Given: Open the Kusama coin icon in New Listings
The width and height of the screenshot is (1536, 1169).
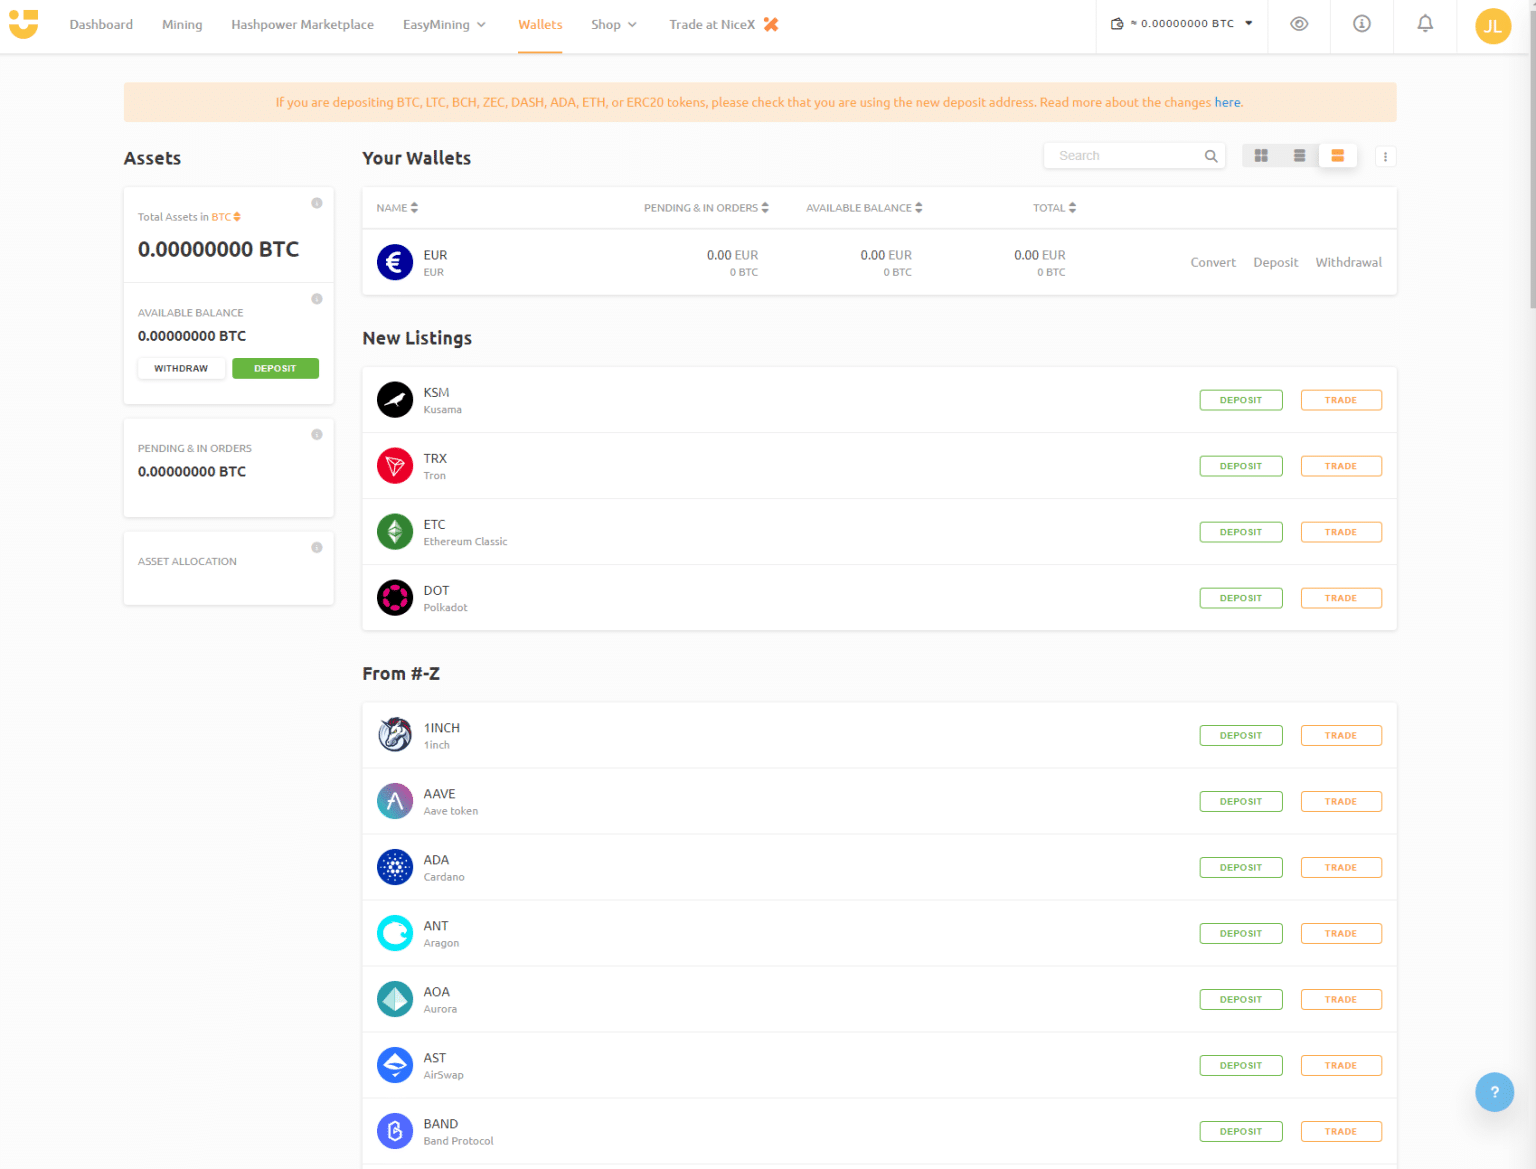Looking at the screenshot, I should [x=395, y=399].
